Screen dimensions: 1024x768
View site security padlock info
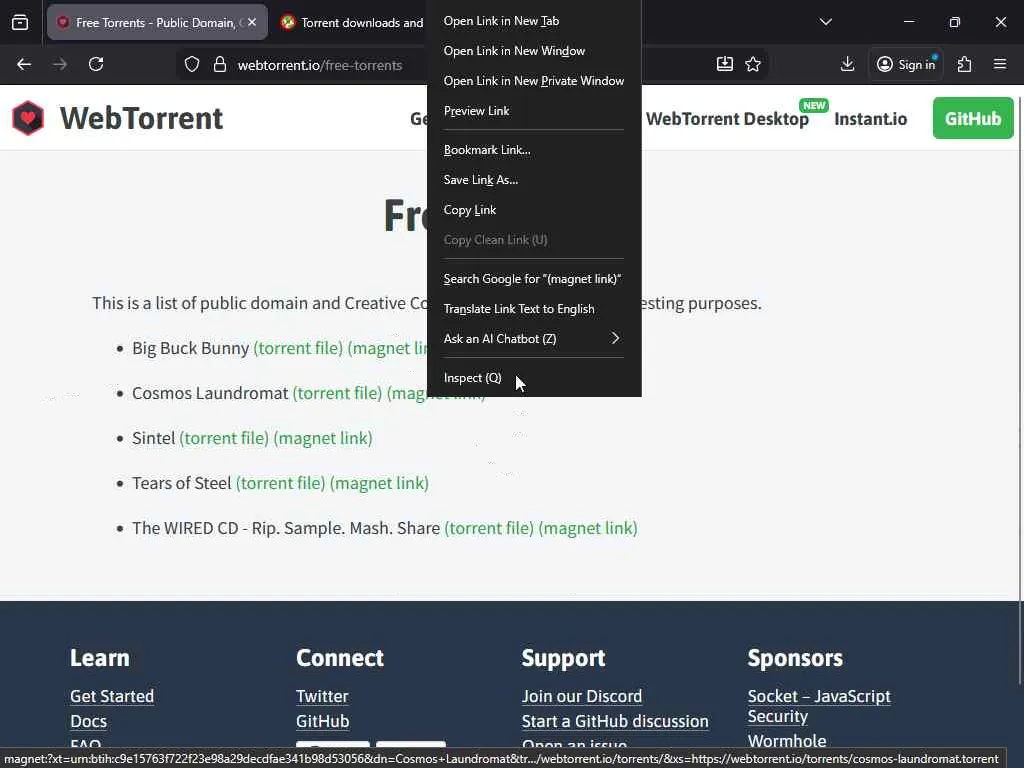click(220, 64)
